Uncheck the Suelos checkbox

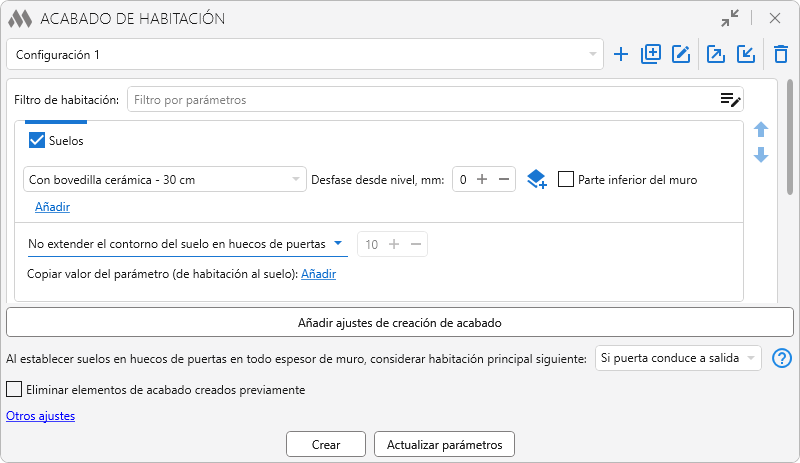click(x=37, y=141)
